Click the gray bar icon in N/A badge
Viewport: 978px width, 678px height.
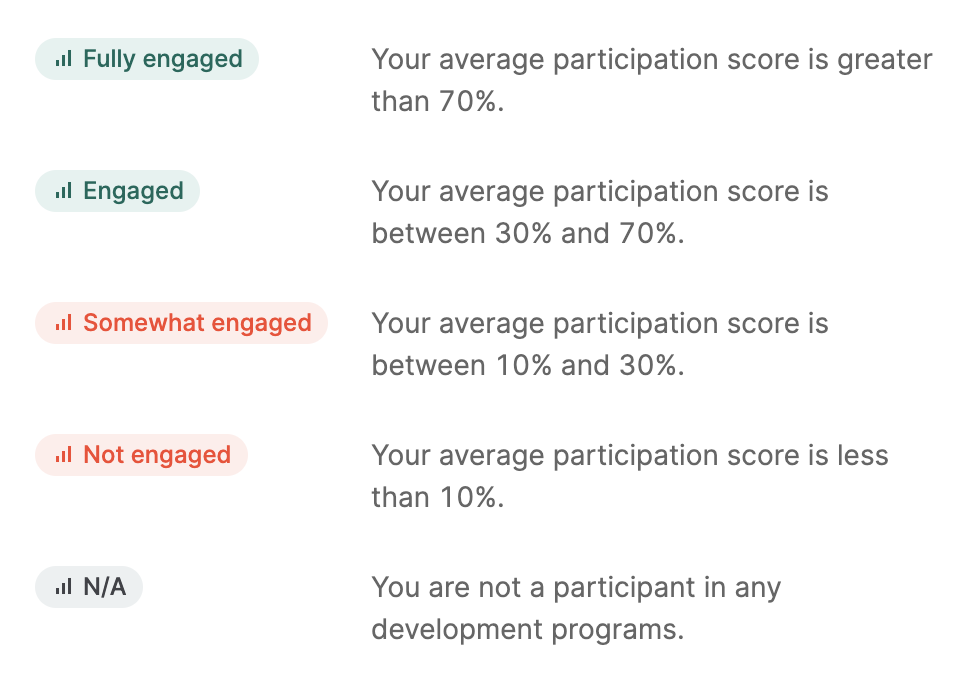pyautogui.click(x=64, y=587)
